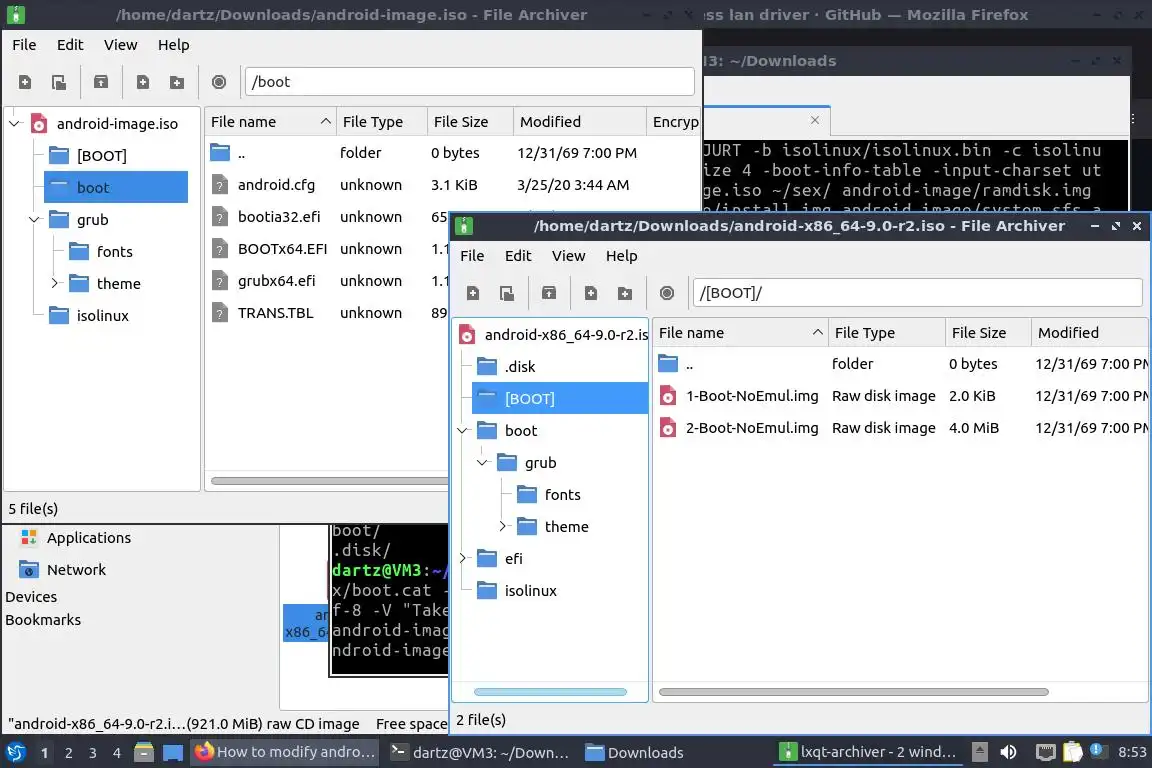Click New archive icon in android-image.iso window
1152x768 pixels.
[25, 82]
